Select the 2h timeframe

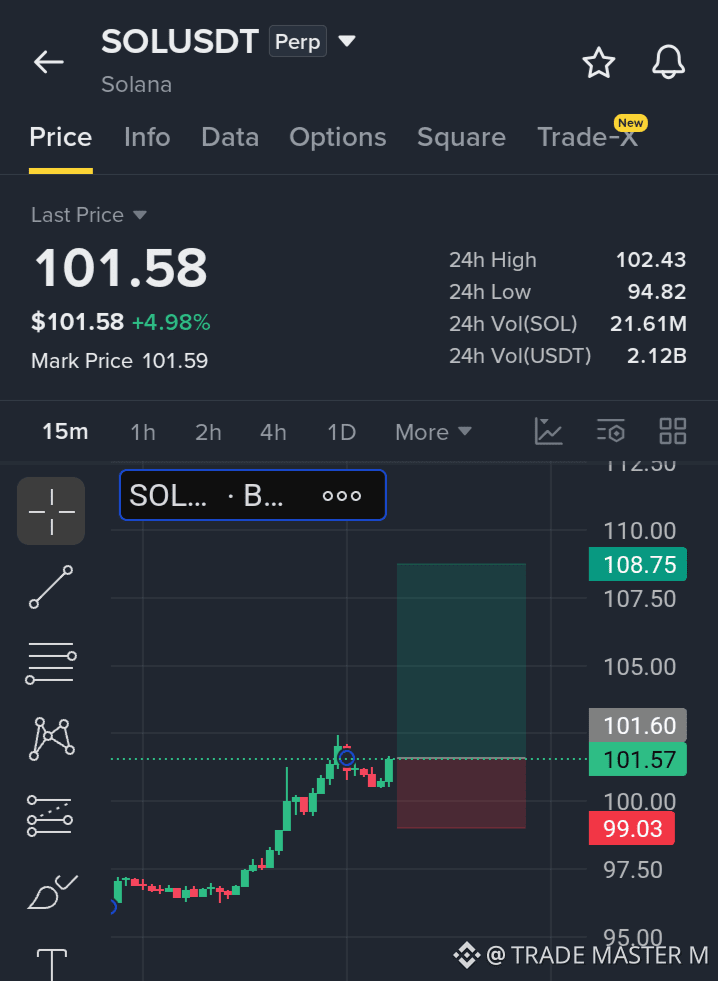point(208,432)
